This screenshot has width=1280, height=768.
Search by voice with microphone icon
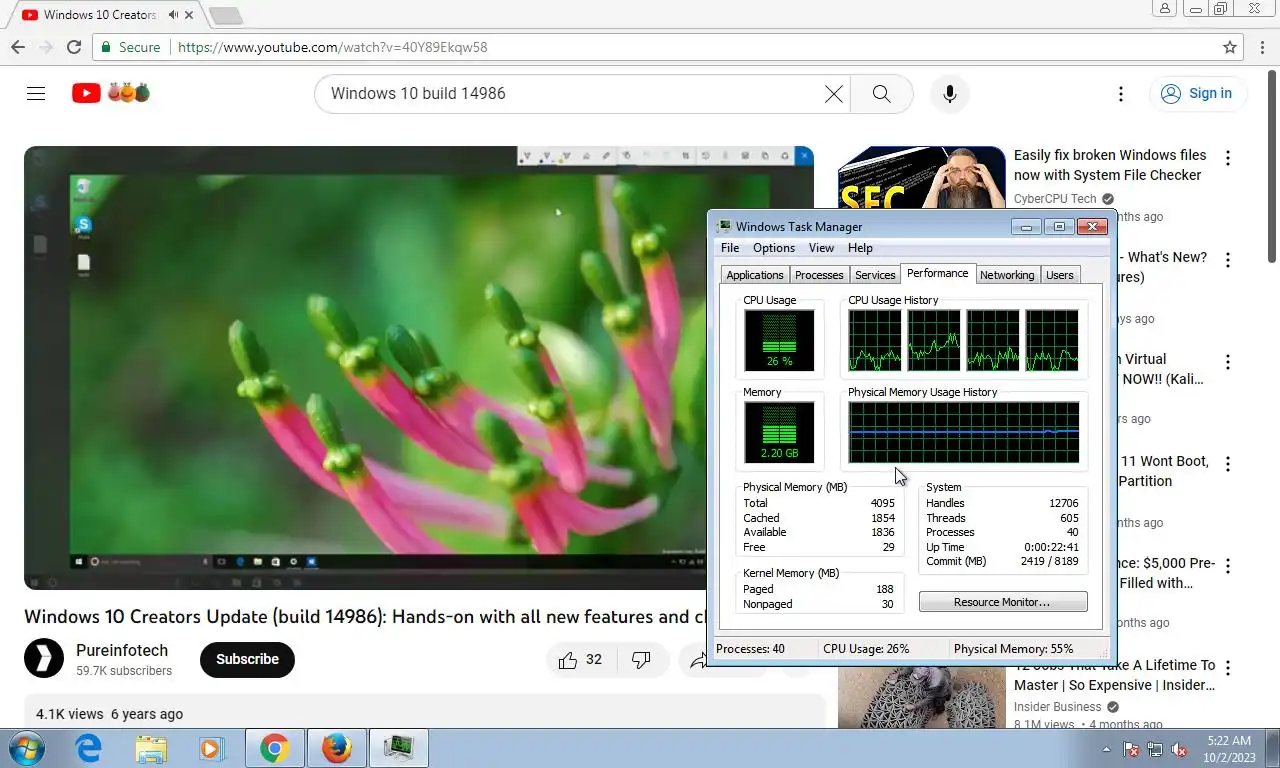click(950, 94)
